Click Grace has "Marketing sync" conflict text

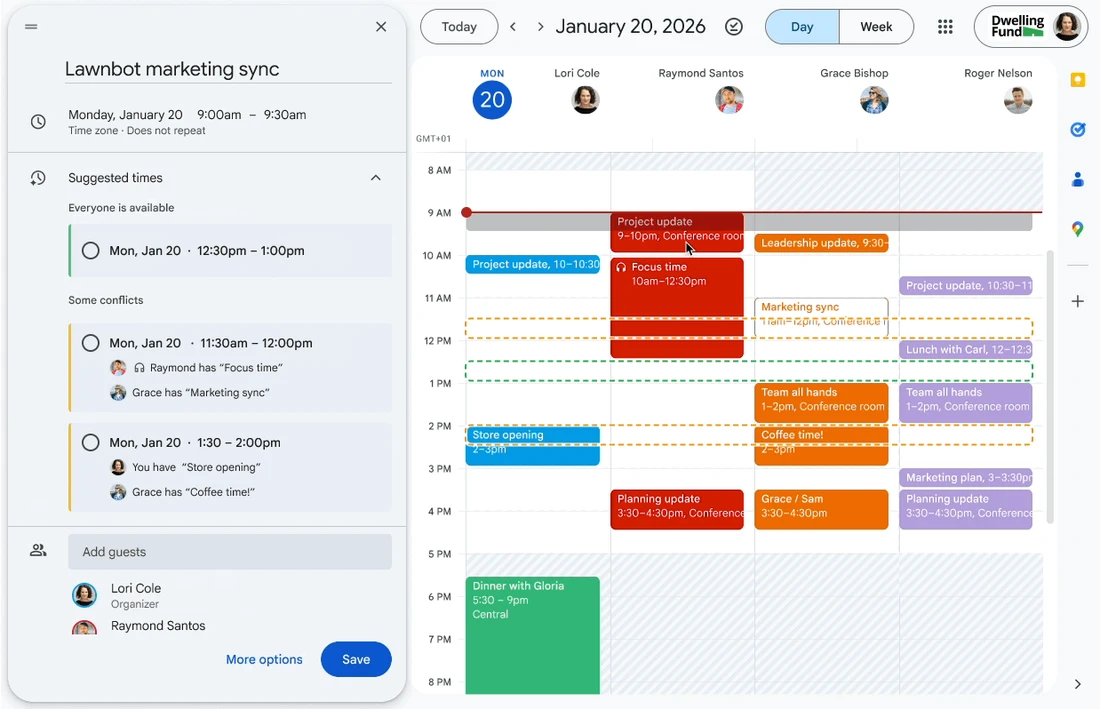coord(201,393)
